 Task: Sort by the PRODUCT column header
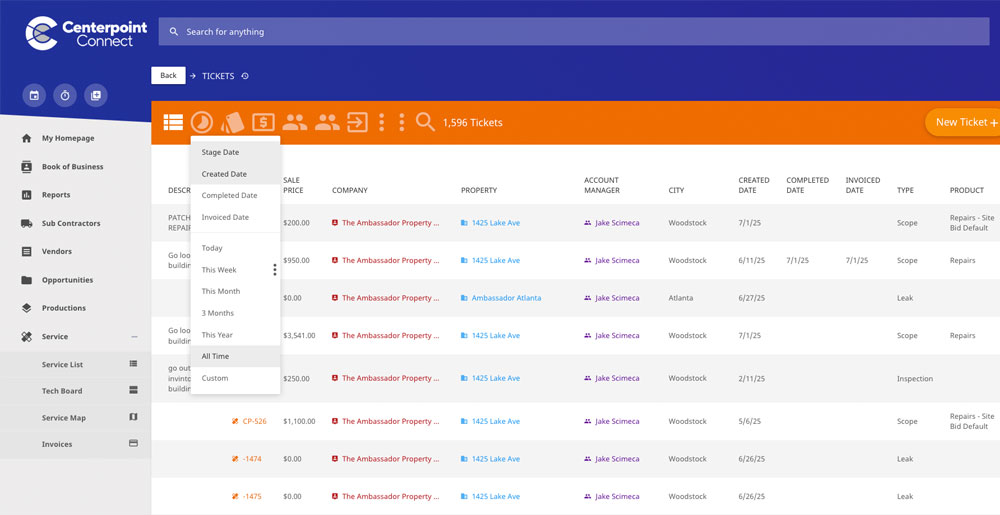967,190
